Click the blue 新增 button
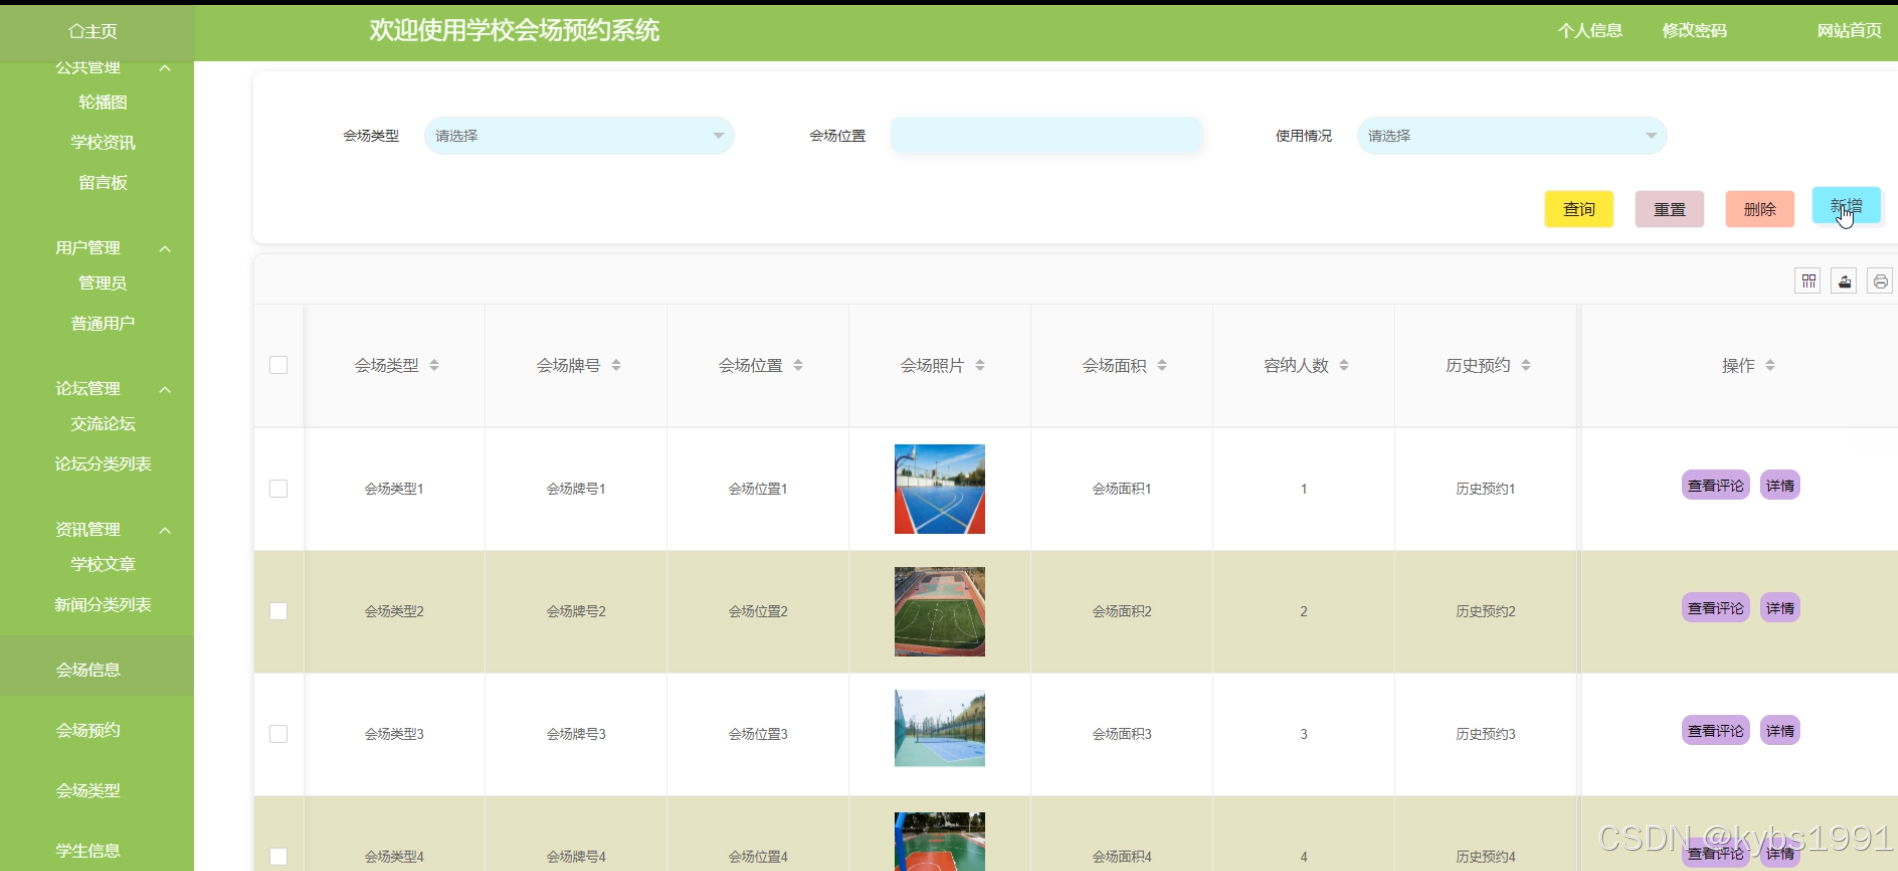The height and width of the screenshot is (871, 1898). [x=1846, y=206]
